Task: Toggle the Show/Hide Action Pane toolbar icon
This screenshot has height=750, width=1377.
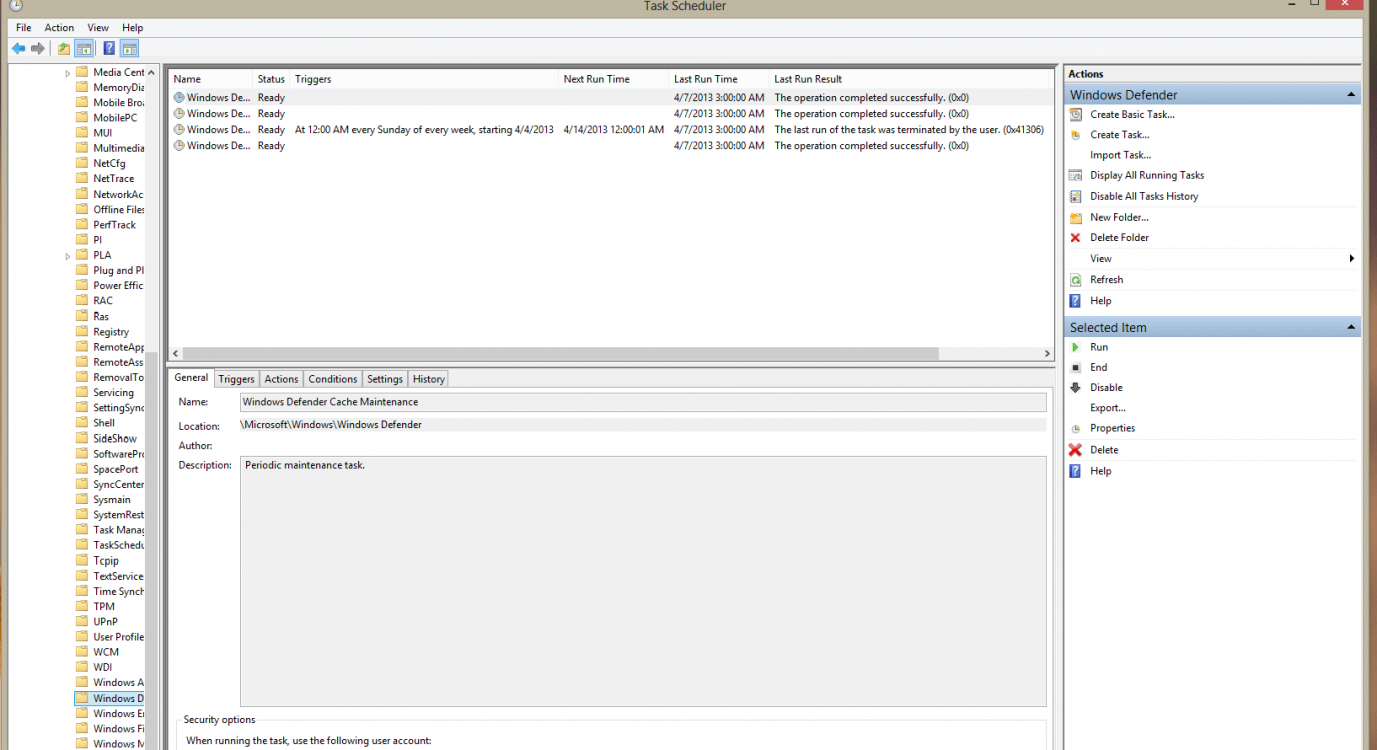Action: tap(130, 48)
